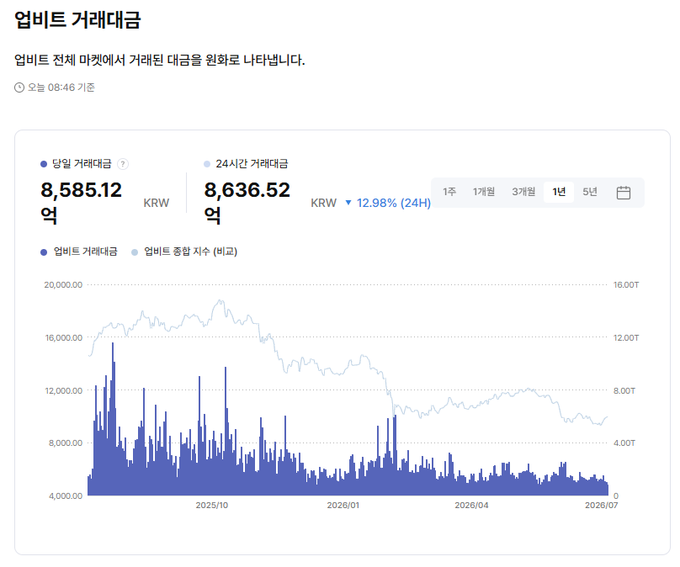Screen dimensions: 680x567
Task: Click the 8.00T right axis label
Action: pyautogui.click(x=624, y=391)
